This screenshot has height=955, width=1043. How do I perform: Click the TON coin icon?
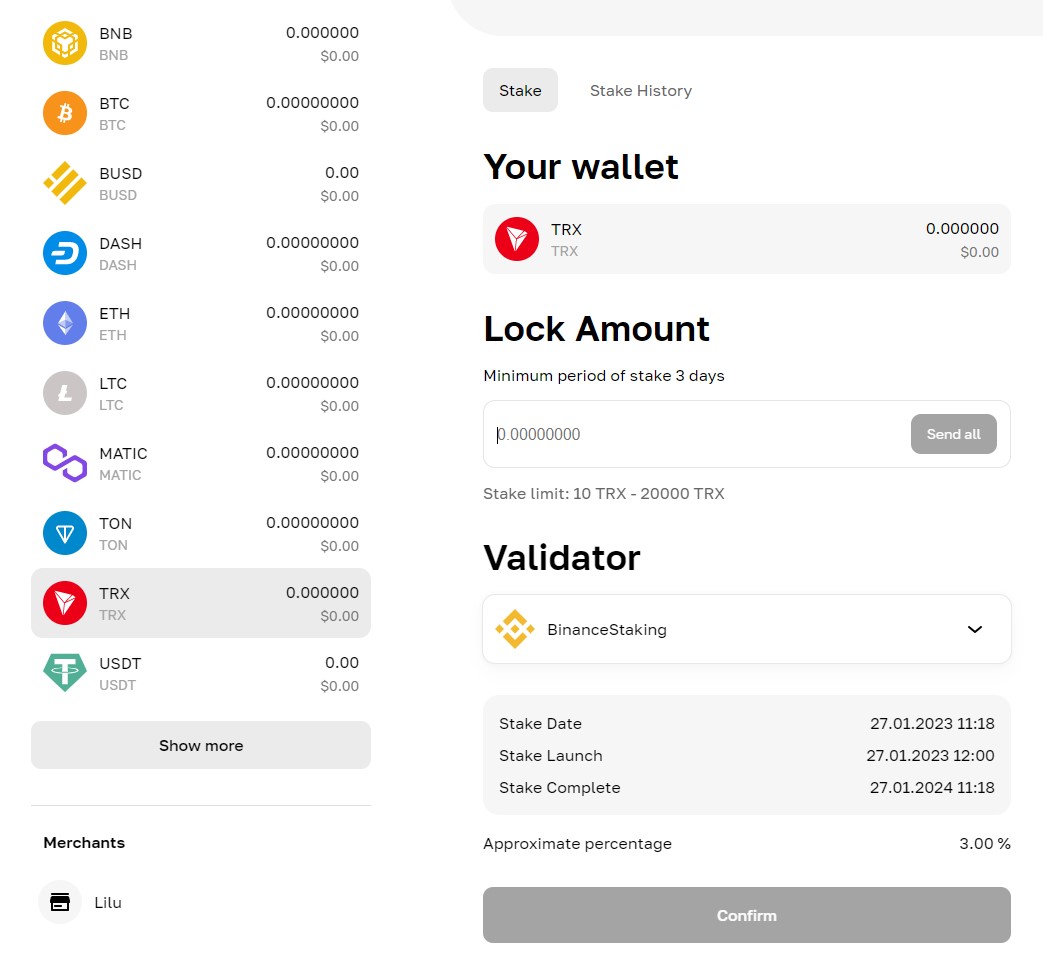click(x=65, y=533)
